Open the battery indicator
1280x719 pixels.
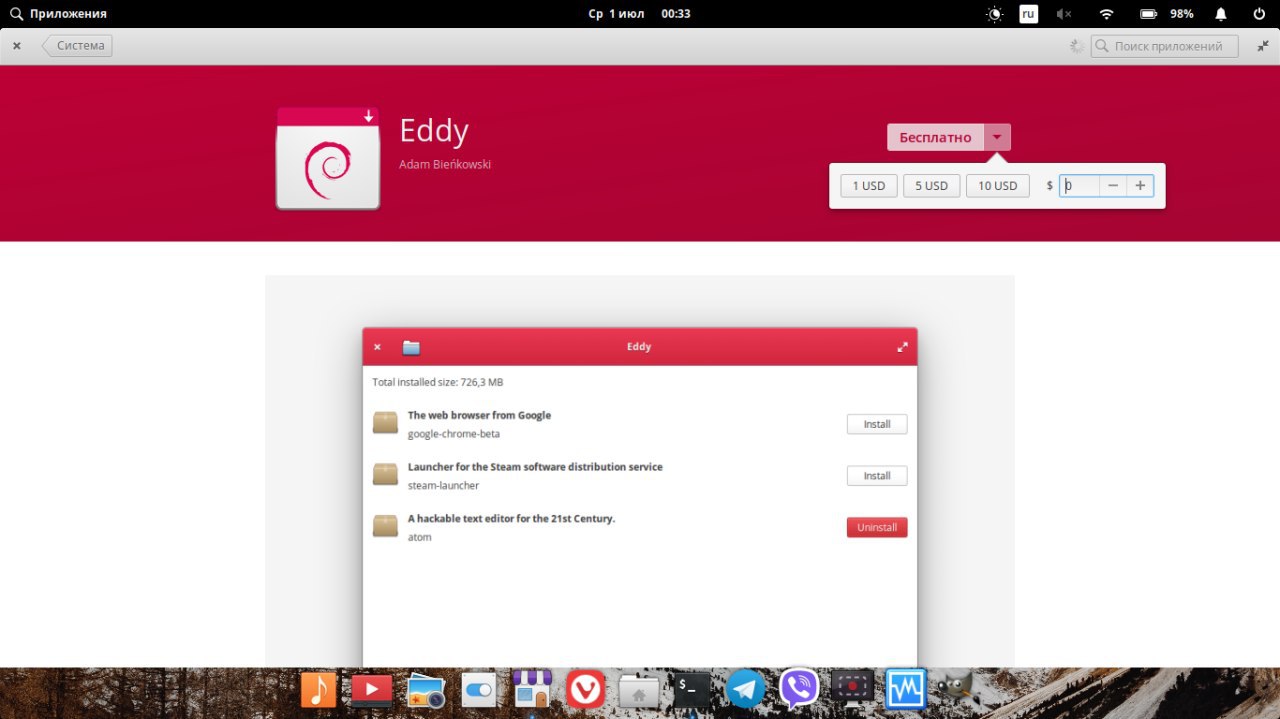tap(1149, 14)
